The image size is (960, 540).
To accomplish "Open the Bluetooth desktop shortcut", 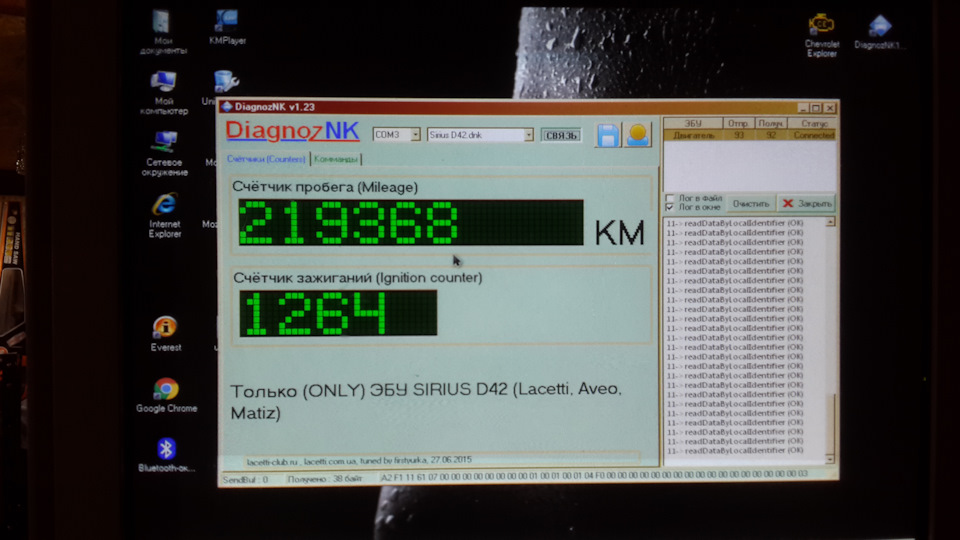I will (x=167, y=455).
